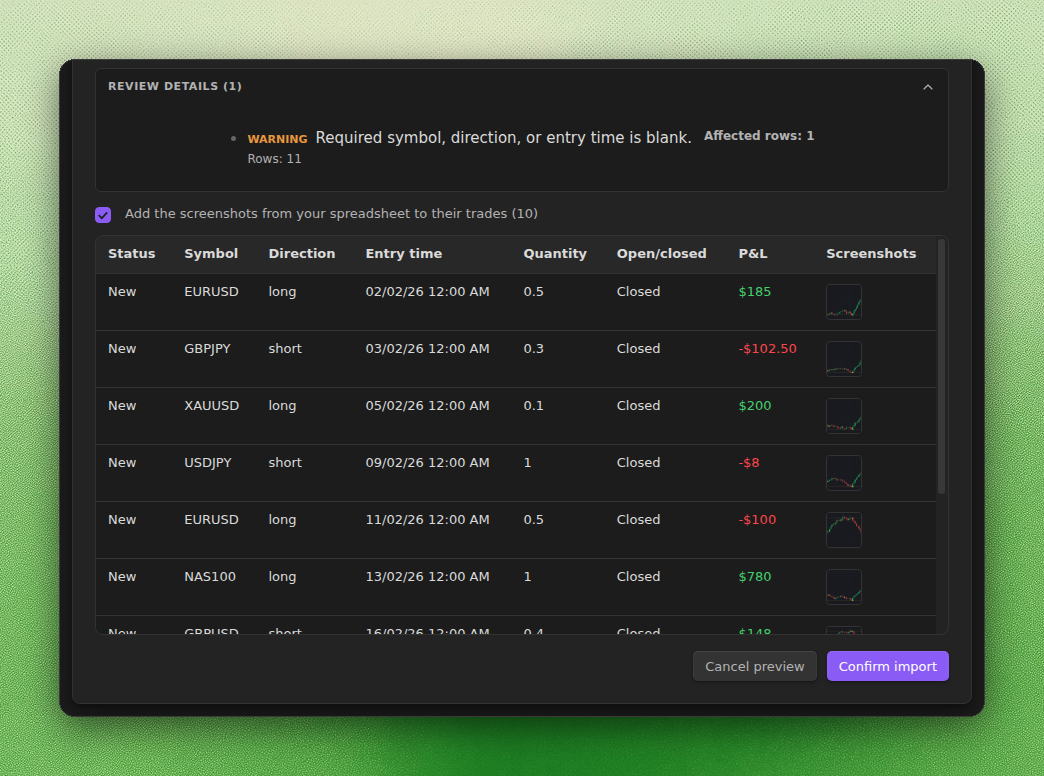Click the -$102.50 P&L value
The width and height of the screenshot is (1044, 776).
pos(767,348)
